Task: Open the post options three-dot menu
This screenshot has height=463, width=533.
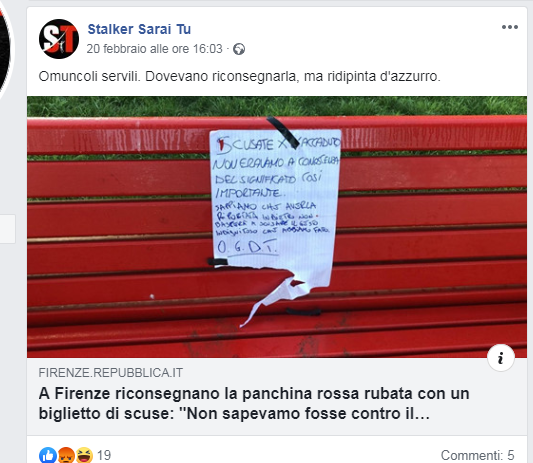Action: (510, 27)
